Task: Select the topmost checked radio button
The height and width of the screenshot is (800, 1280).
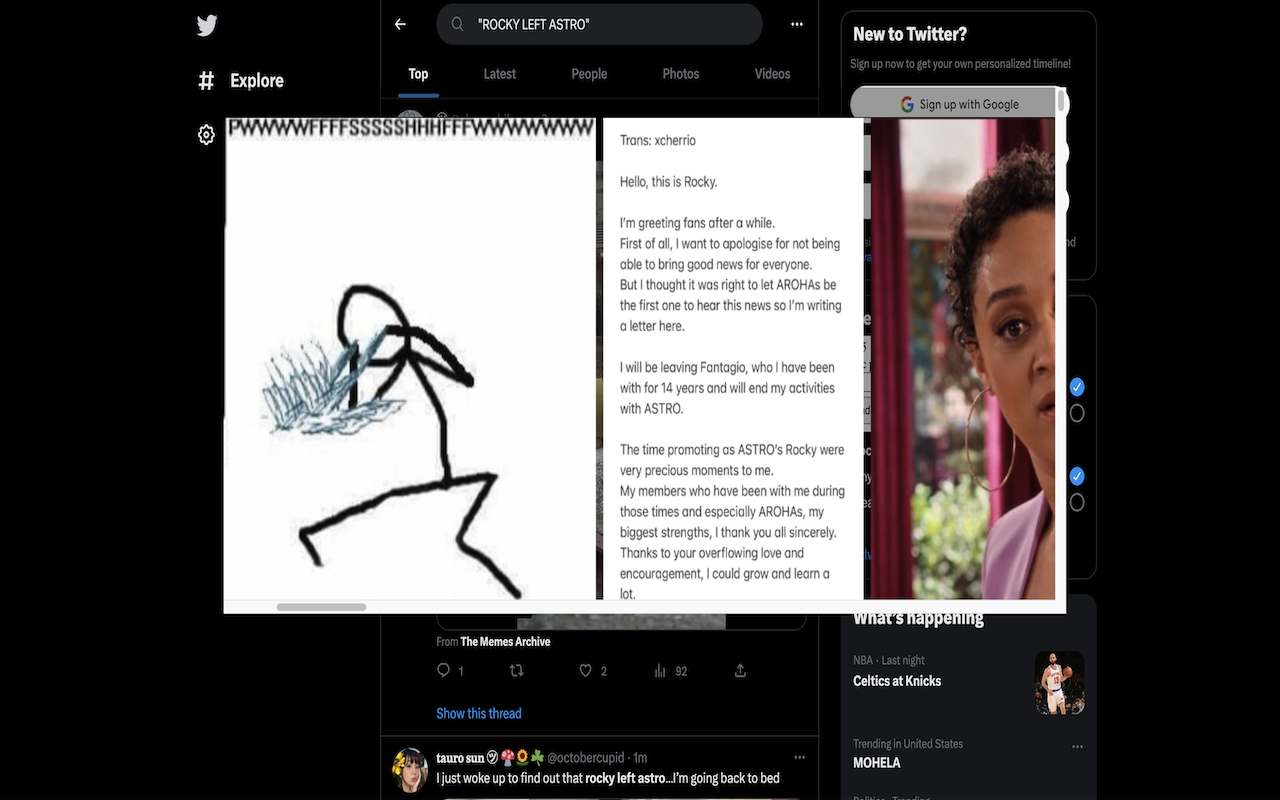Action: pos(1077,387)
